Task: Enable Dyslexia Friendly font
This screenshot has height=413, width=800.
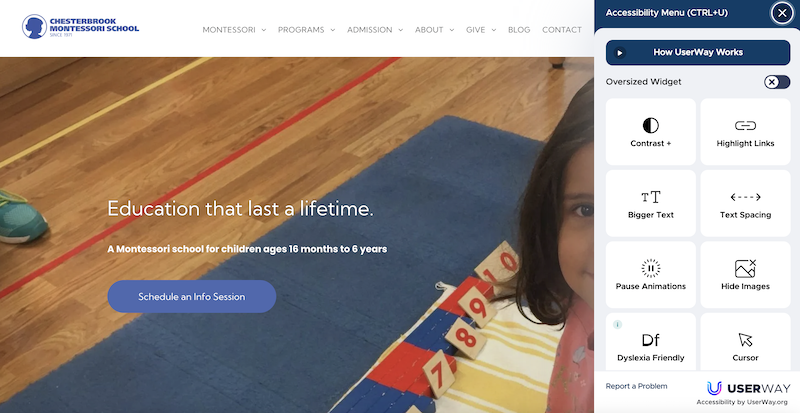Action: click(651, 342)
